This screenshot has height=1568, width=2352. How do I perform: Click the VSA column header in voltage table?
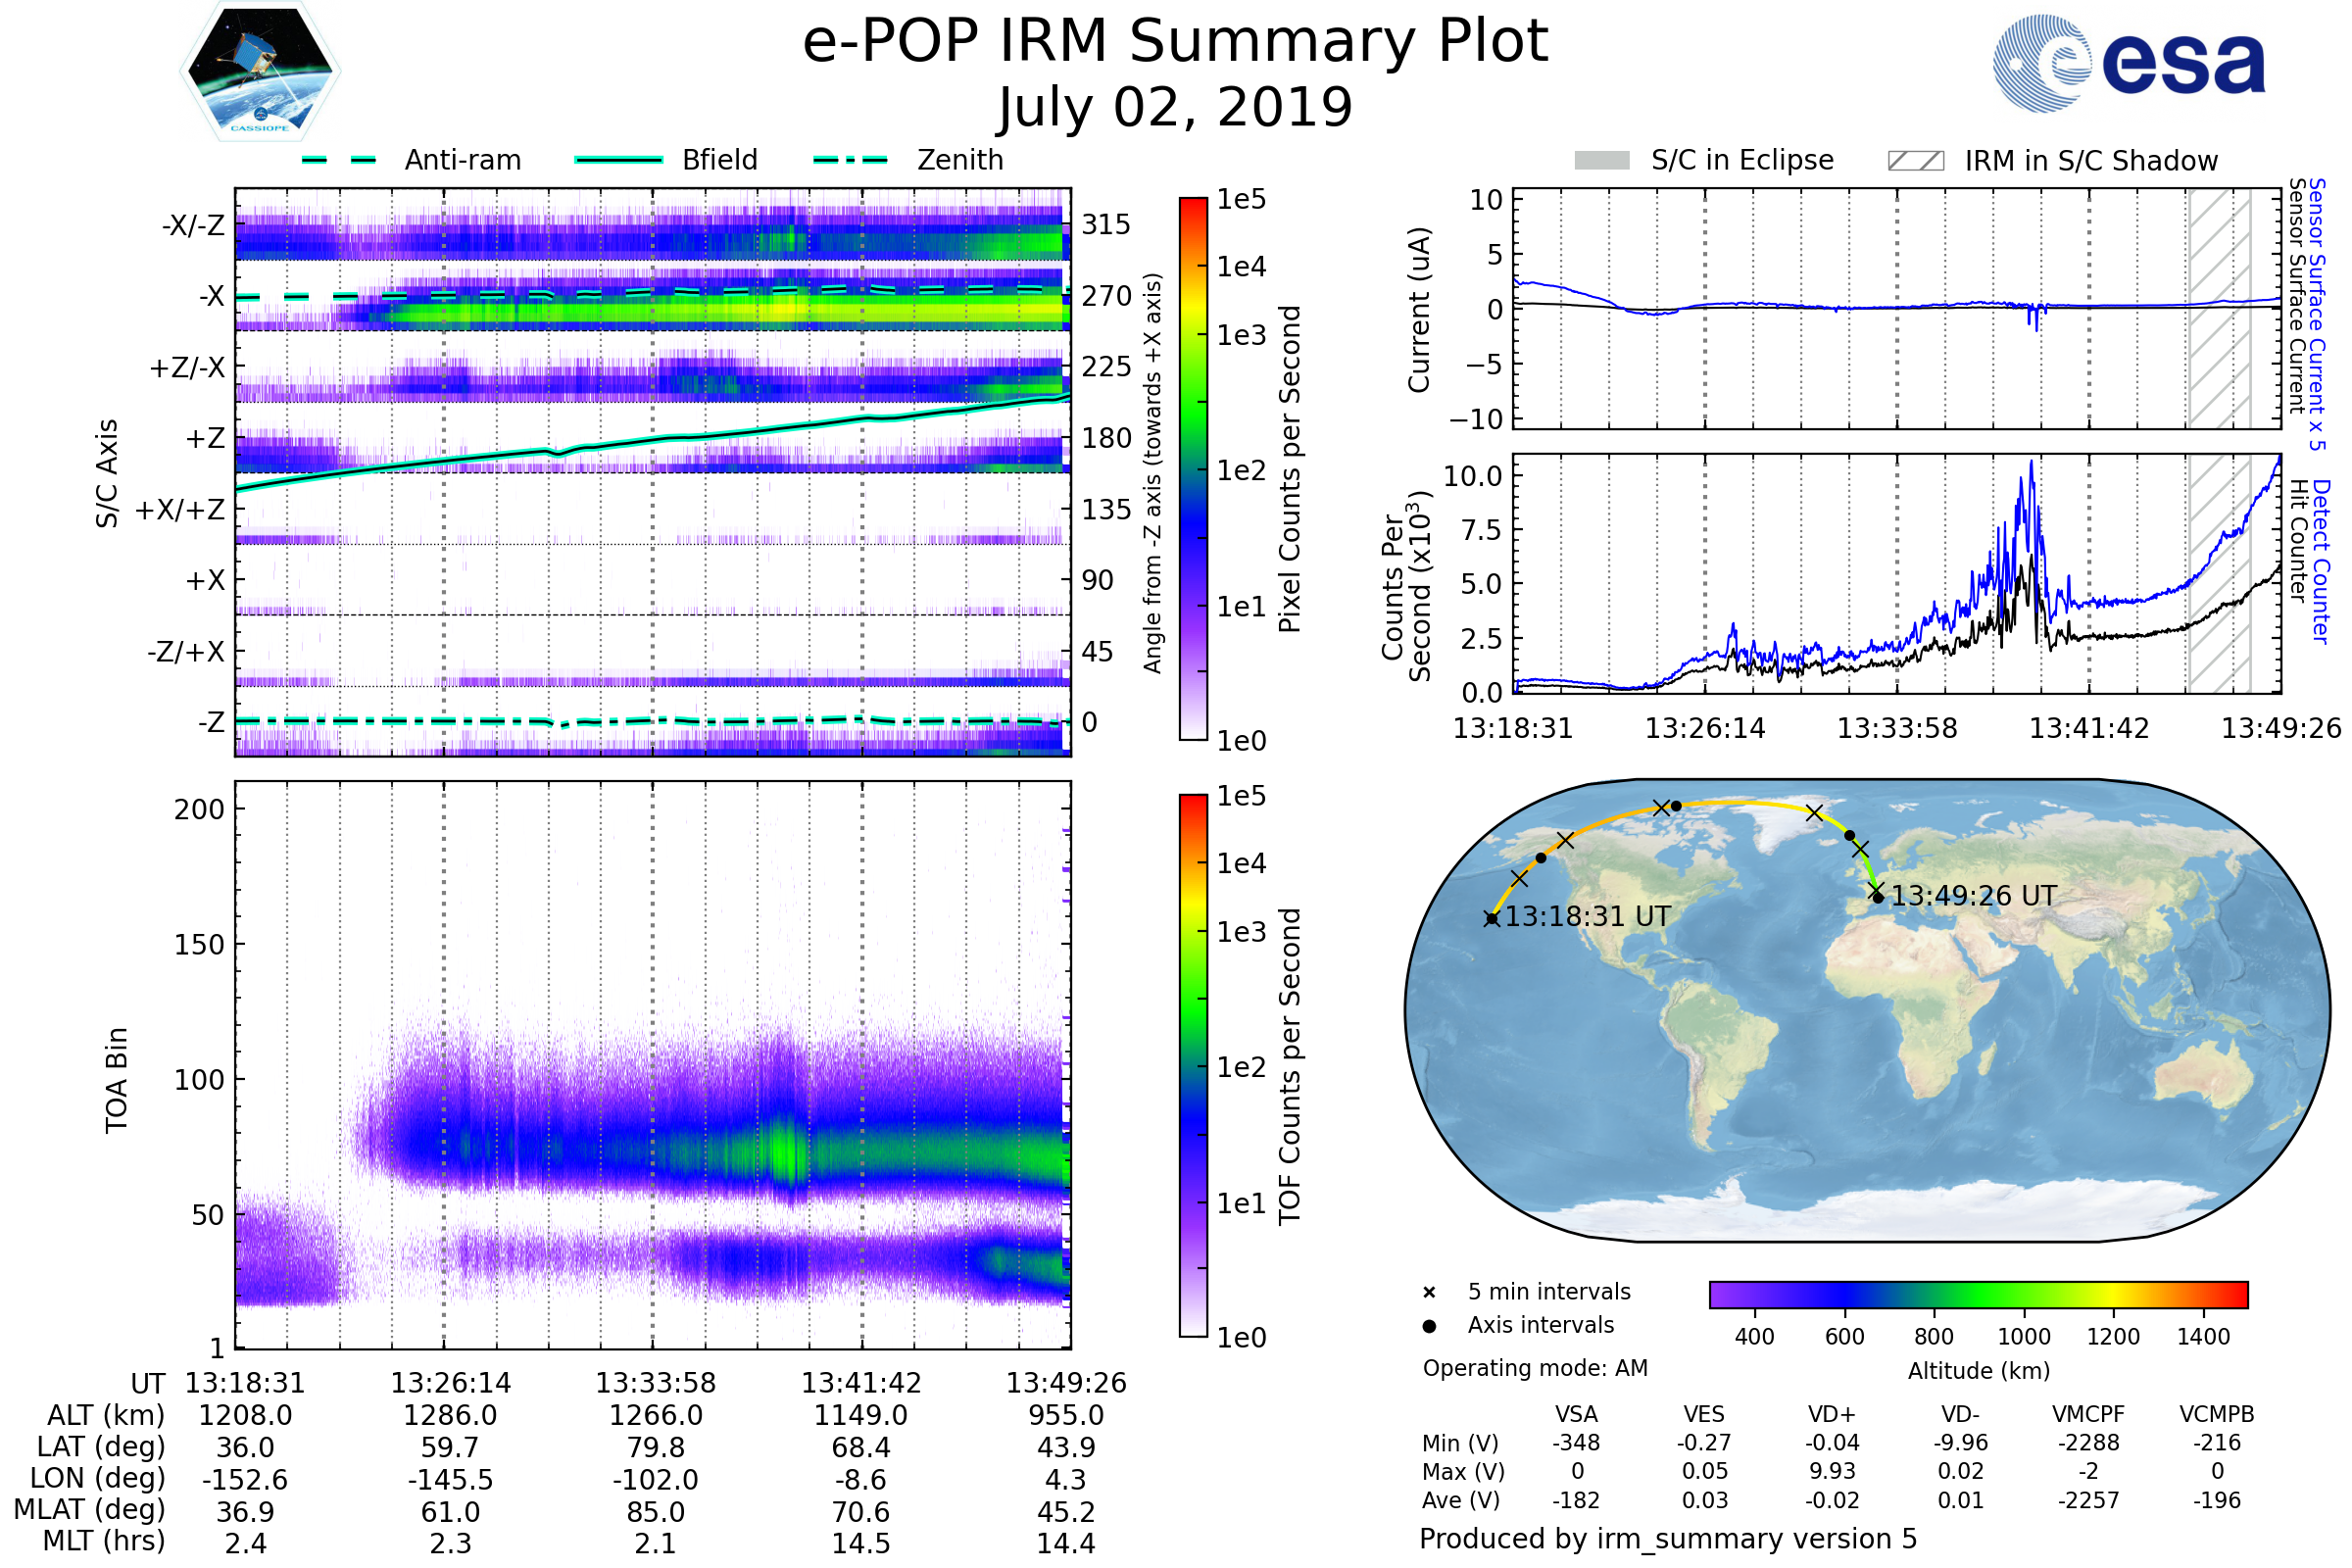click(1576, 1414)
